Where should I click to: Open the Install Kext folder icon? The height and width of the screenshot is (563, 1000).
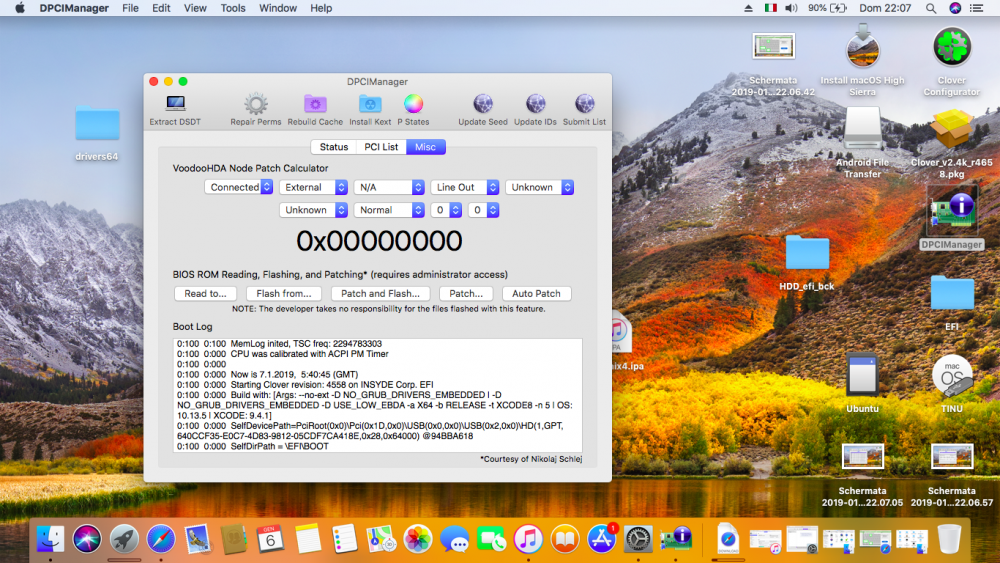(370, 104)
